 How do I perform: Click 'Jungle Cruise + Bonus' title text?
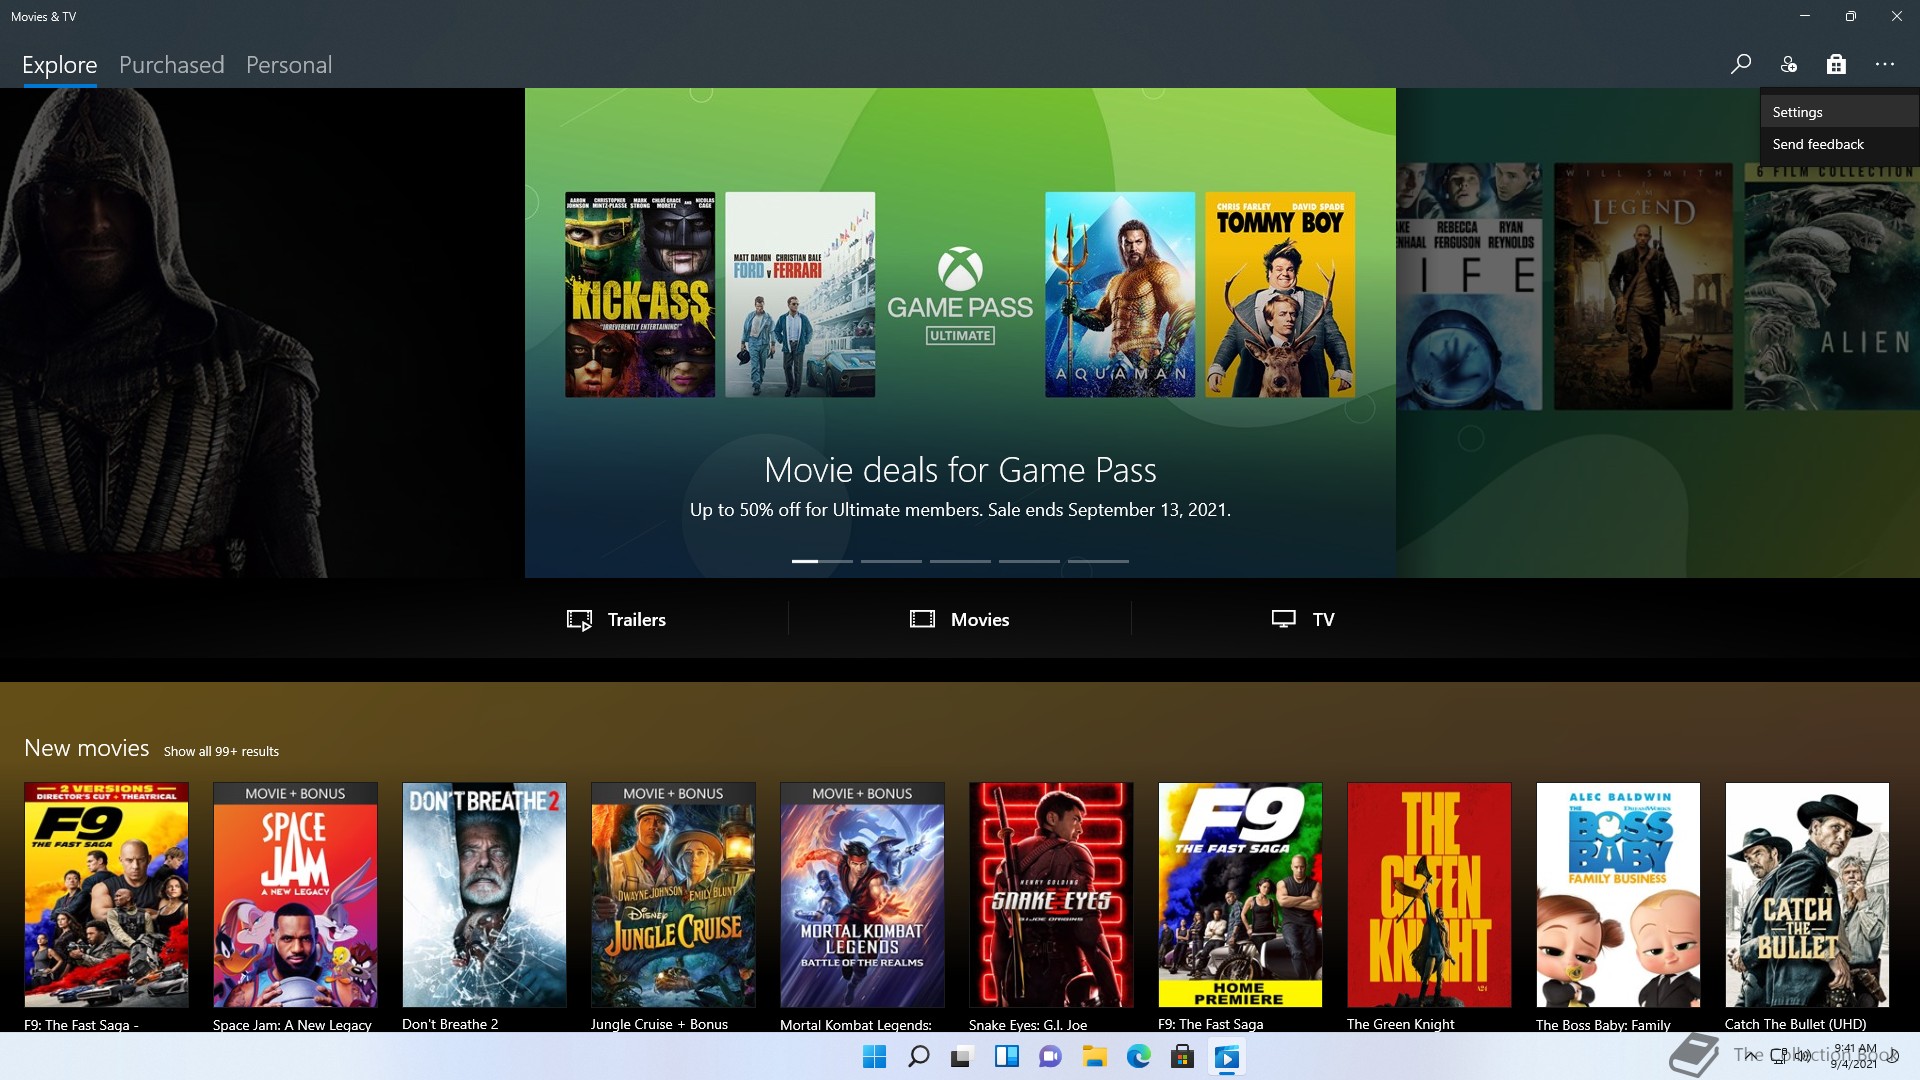(x=659, y=1024)
